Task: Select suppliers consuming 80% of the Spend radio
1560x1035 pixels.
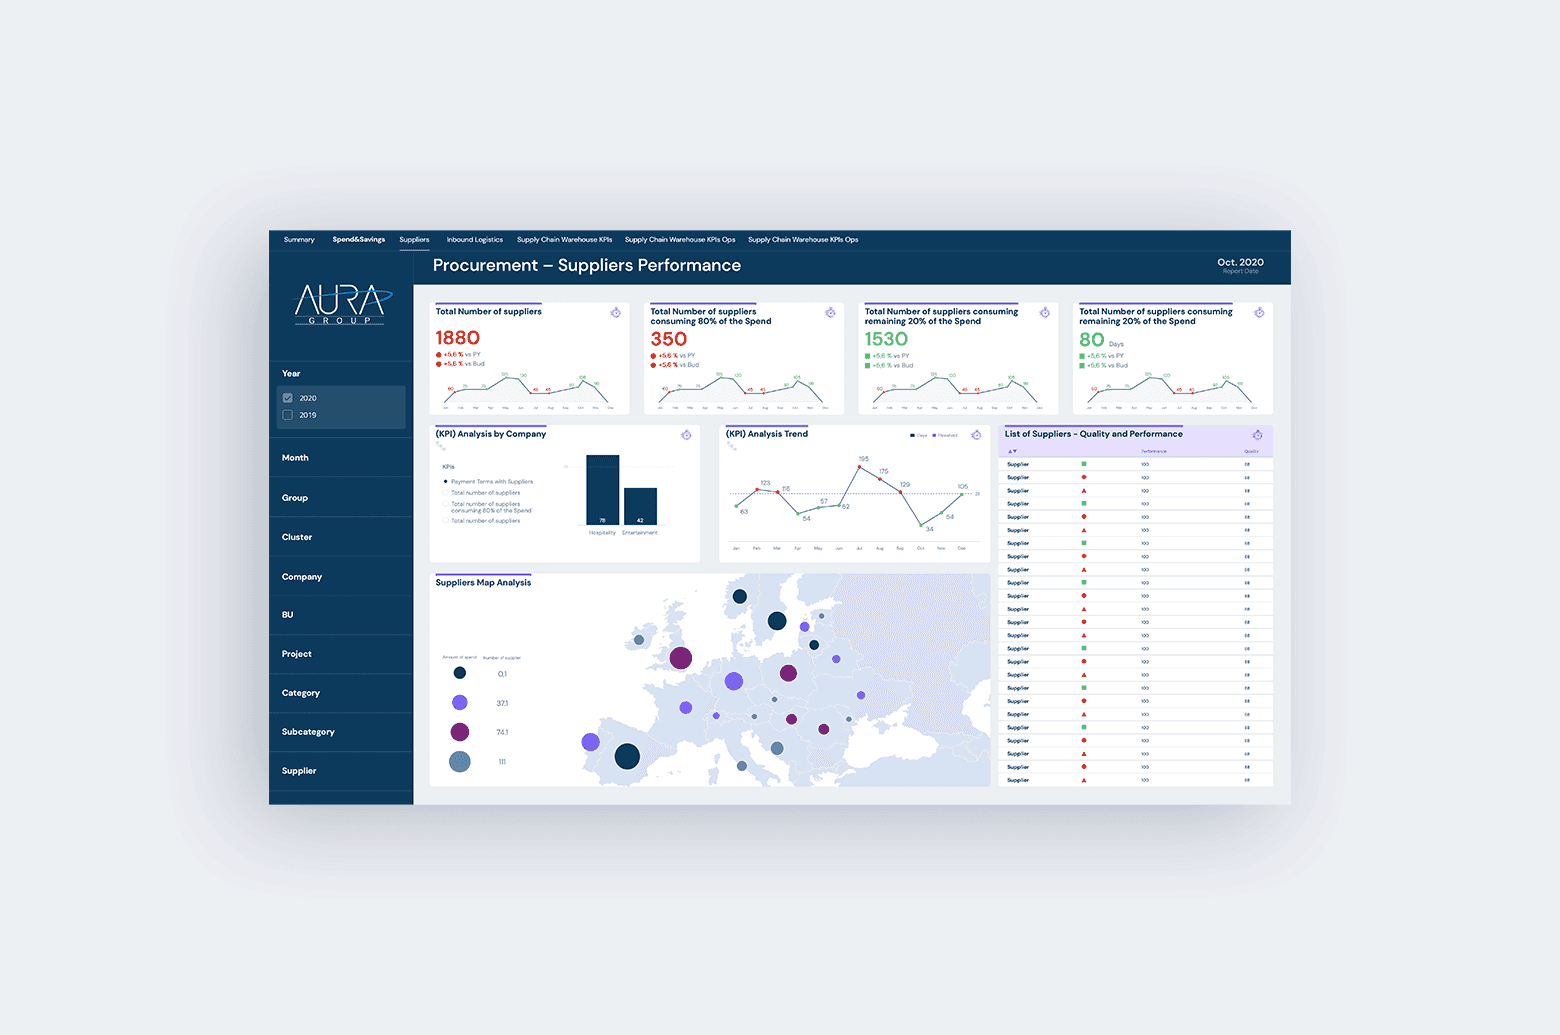Action: pos(445,504)
